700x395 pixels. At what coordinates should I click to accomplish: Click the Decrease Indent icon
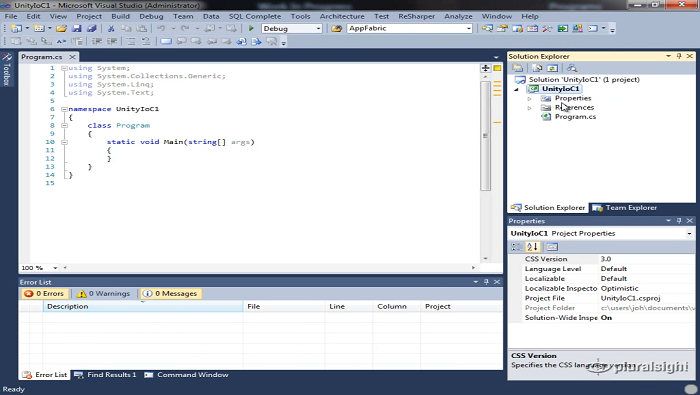point(96,42)
